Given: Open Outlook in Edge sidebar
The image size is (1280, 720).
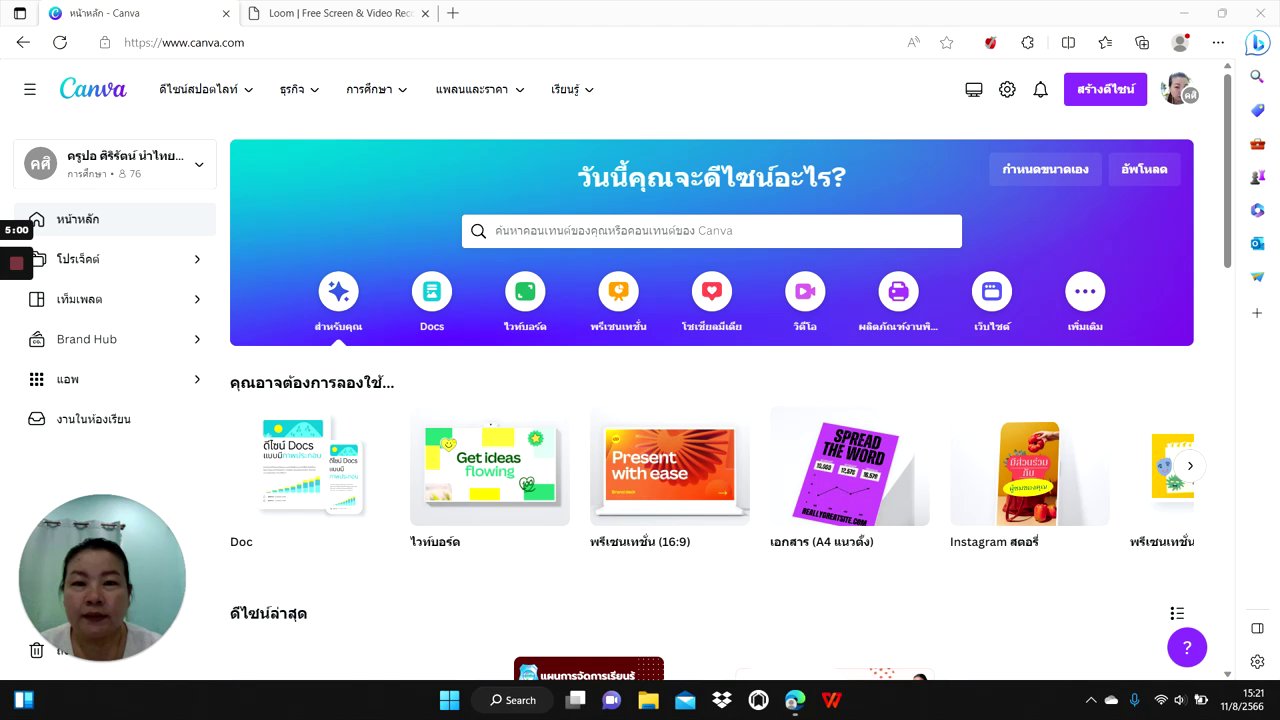Looking at the screenshot, I should 1257,243.
